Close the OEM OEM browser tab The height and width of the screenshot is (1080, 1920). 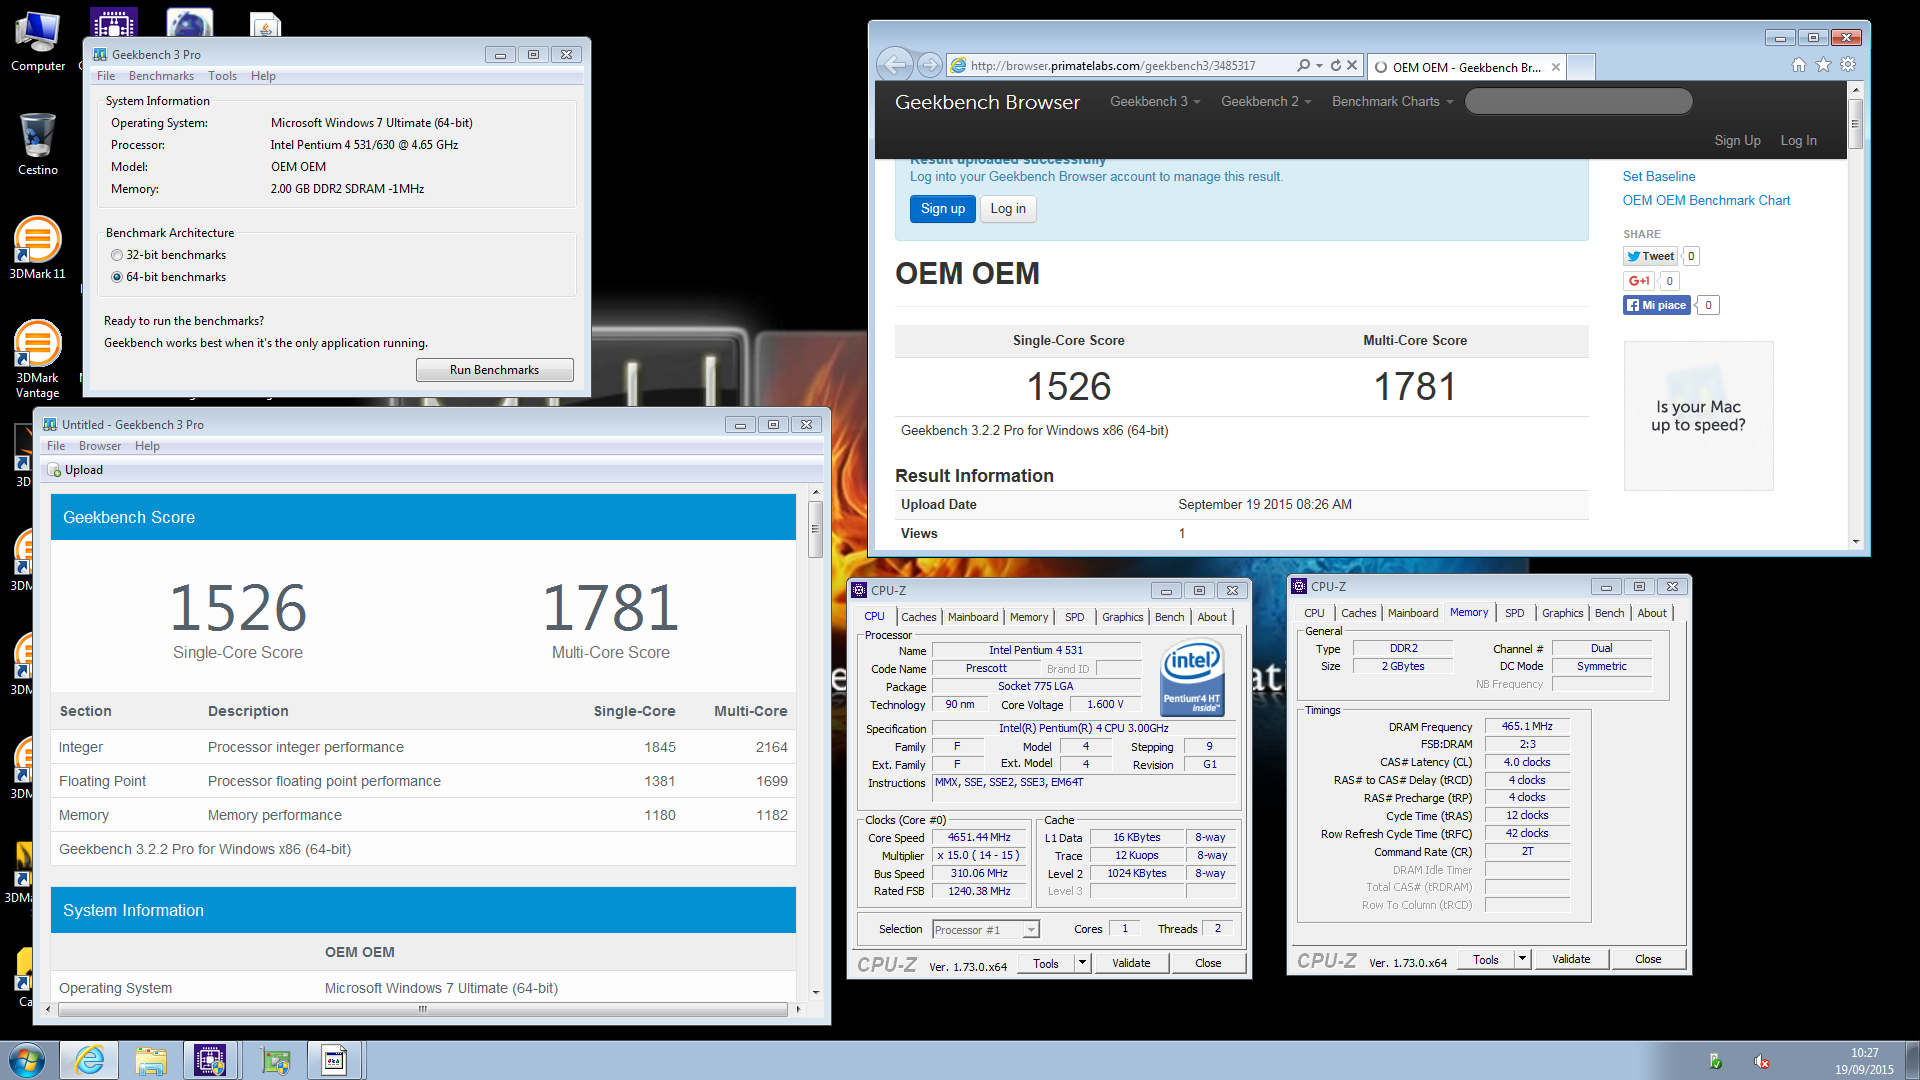1556,67
